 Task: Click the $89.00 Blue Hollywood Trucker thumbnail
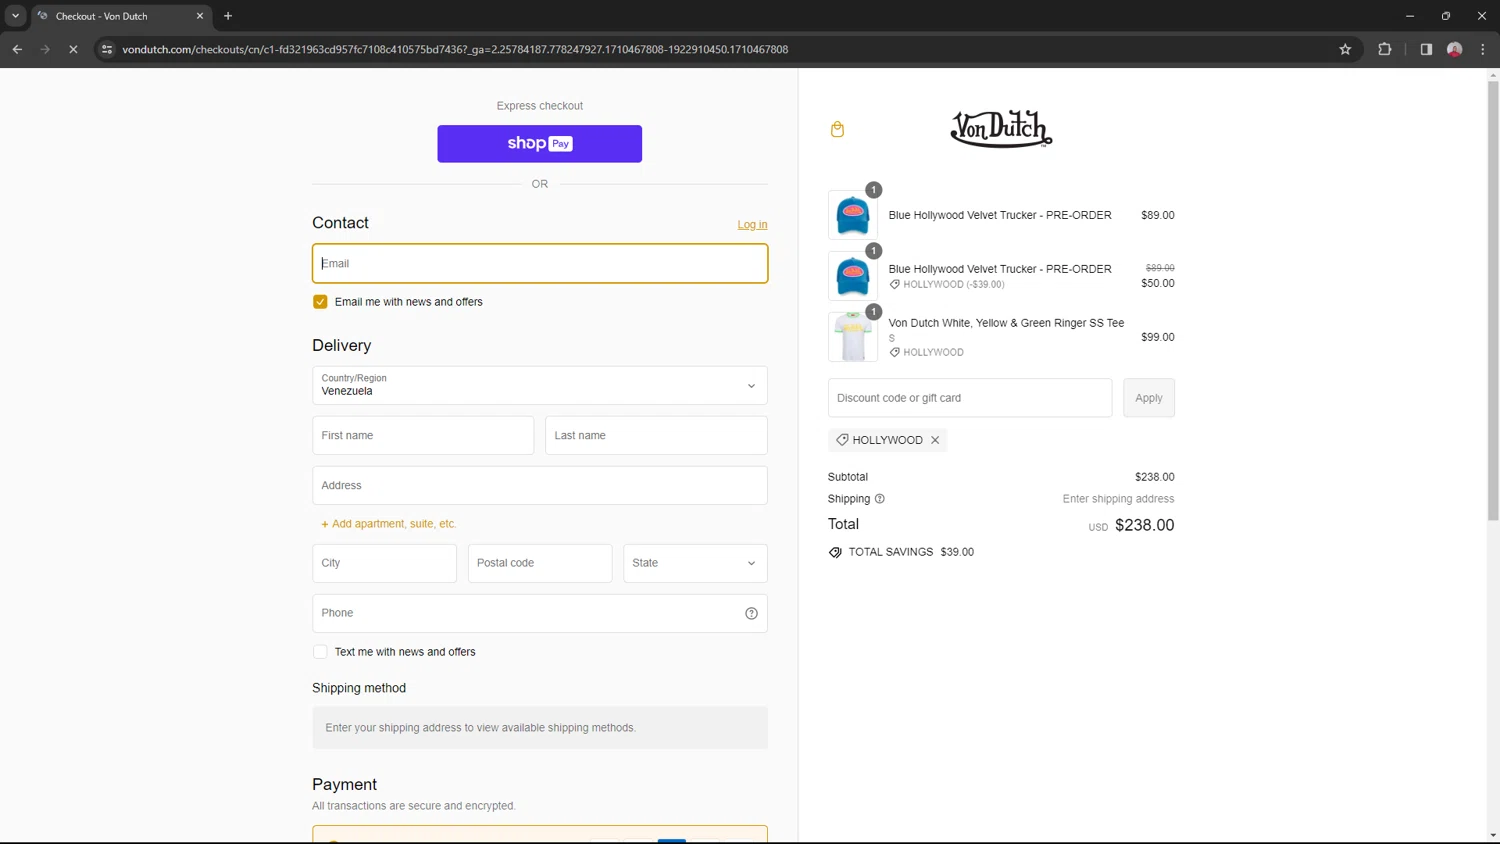[853, 215]
